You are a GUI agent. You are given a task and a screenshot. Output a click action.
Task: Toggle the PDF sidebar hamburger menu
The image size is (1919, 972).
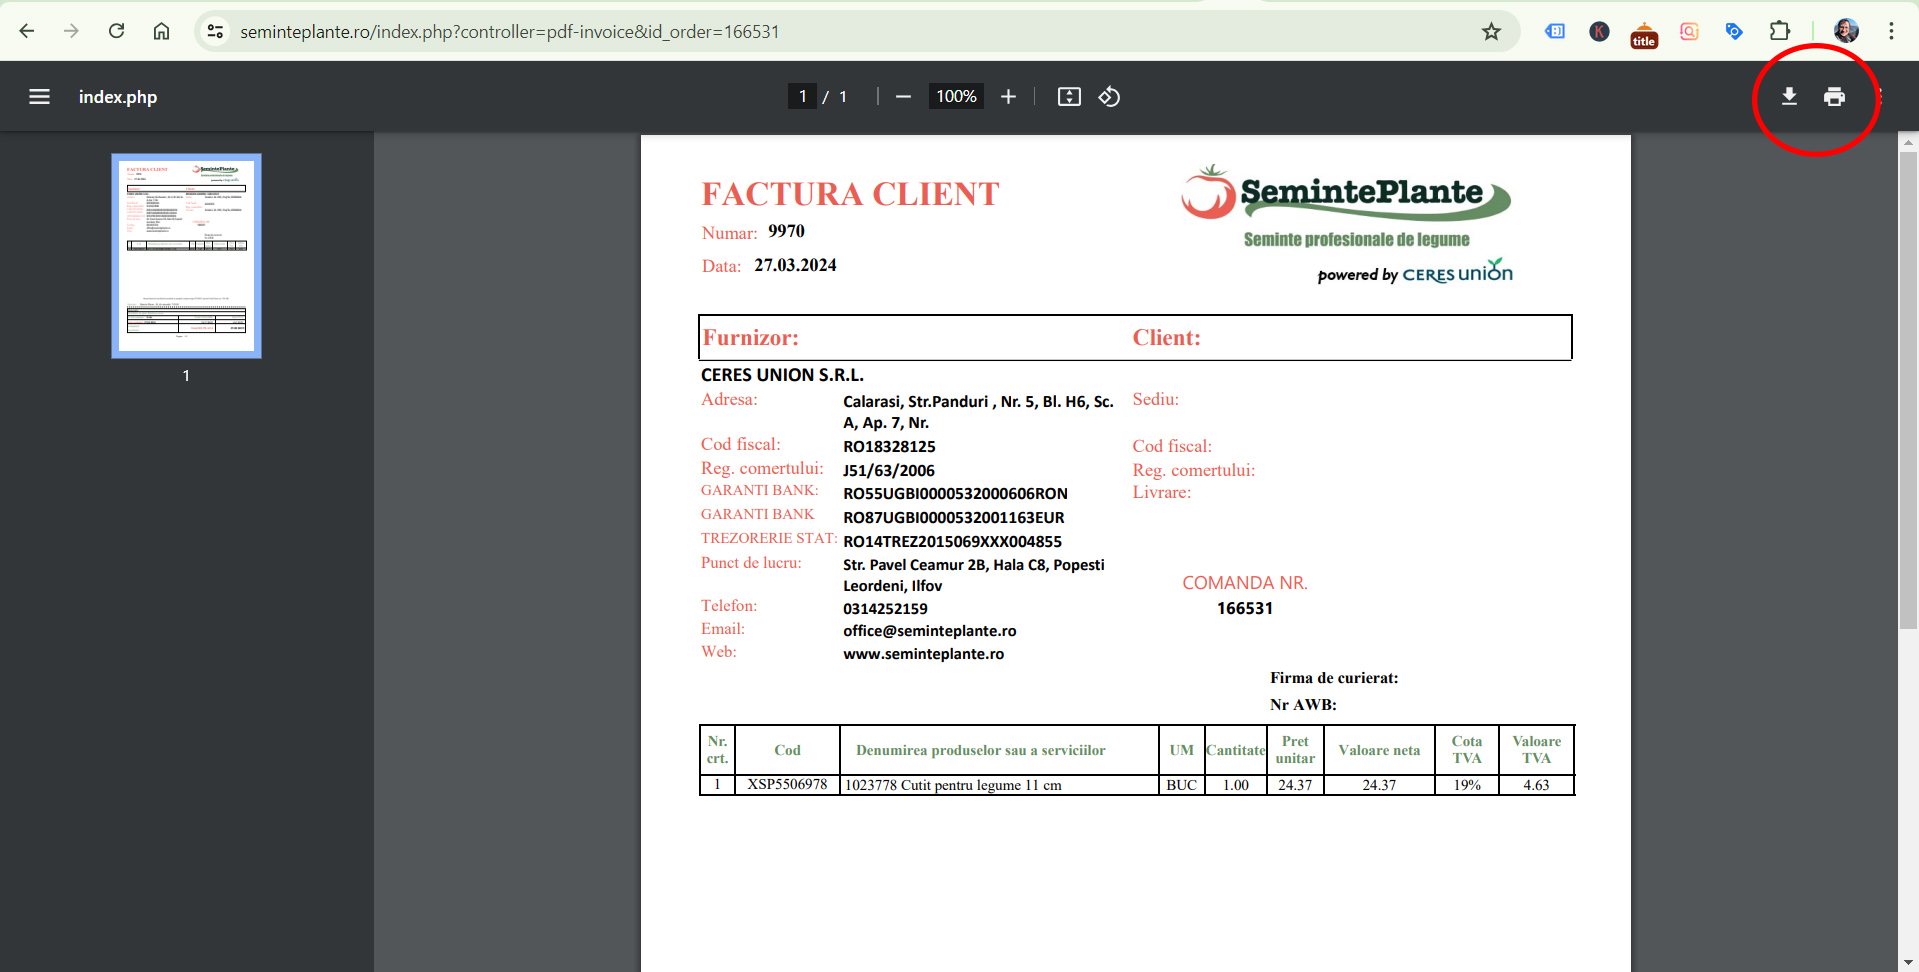point(39,97)
